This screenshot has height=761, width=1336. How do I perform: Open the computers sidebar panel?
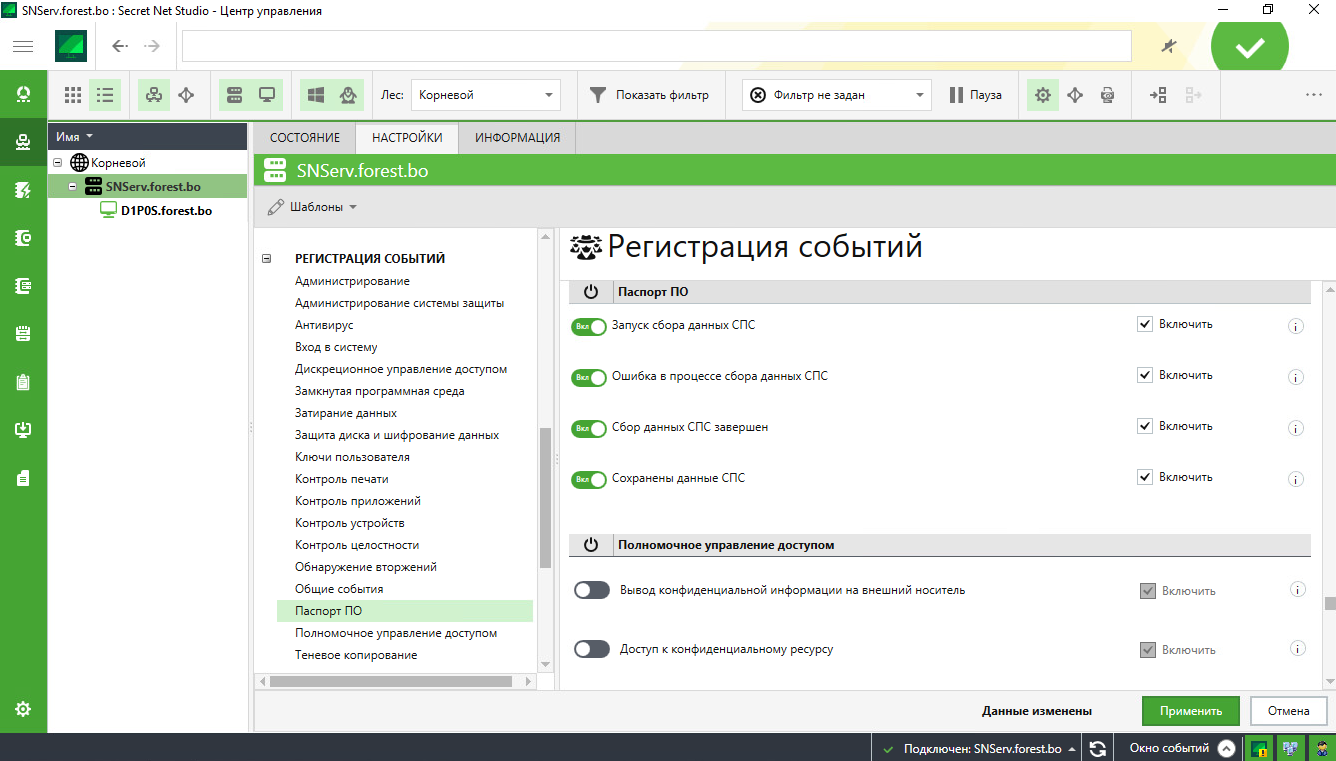pos(23,143)
